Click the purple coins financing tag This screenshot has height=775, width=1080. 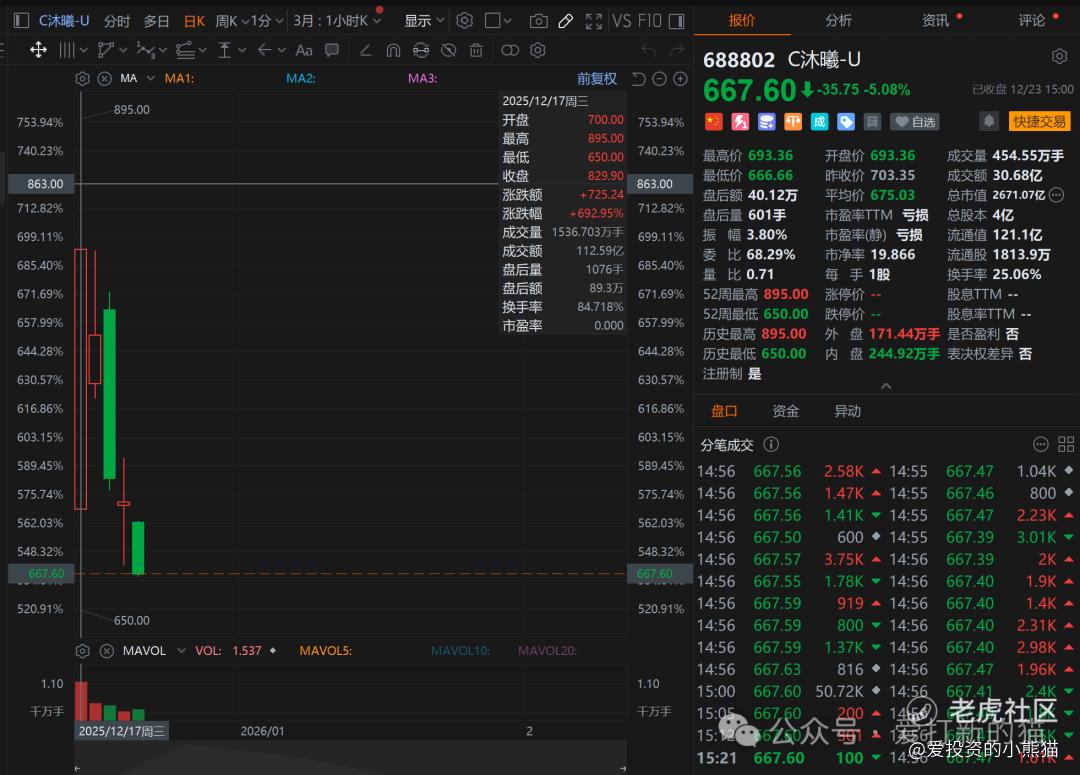click(x=767, y=122)
